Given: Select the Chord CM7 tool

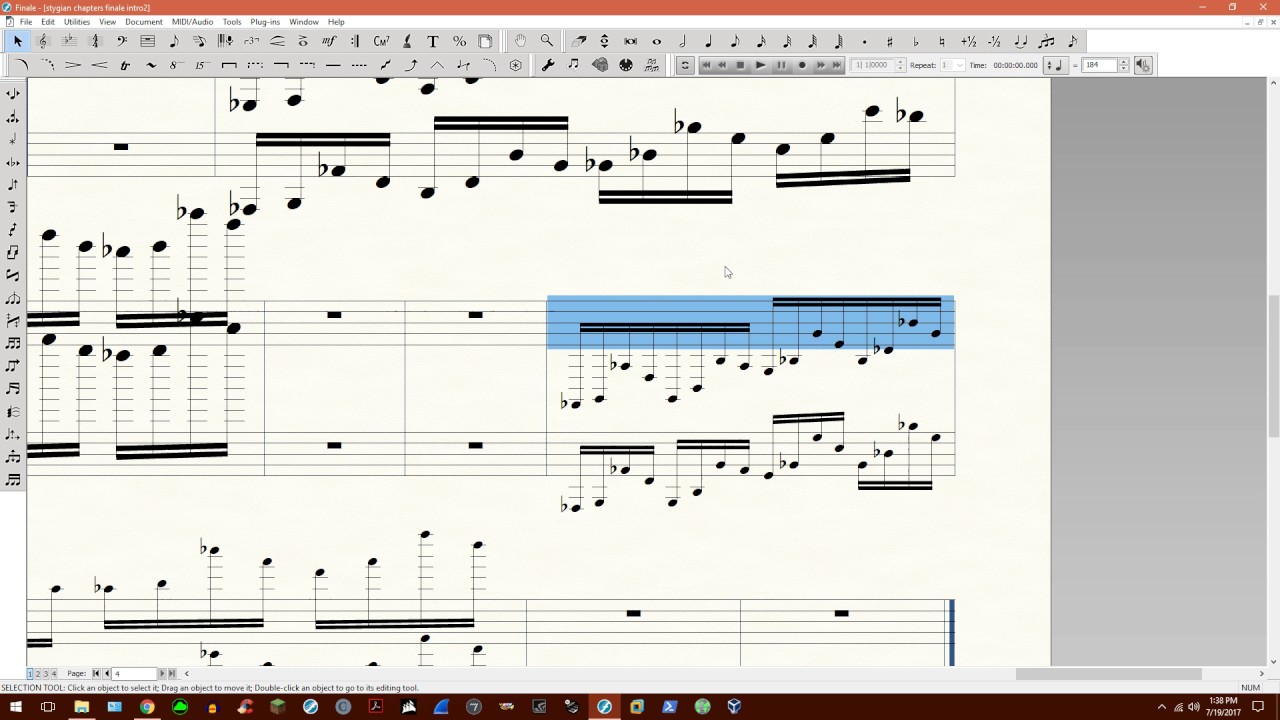Looking at the screenshot, I should point(381,41).
